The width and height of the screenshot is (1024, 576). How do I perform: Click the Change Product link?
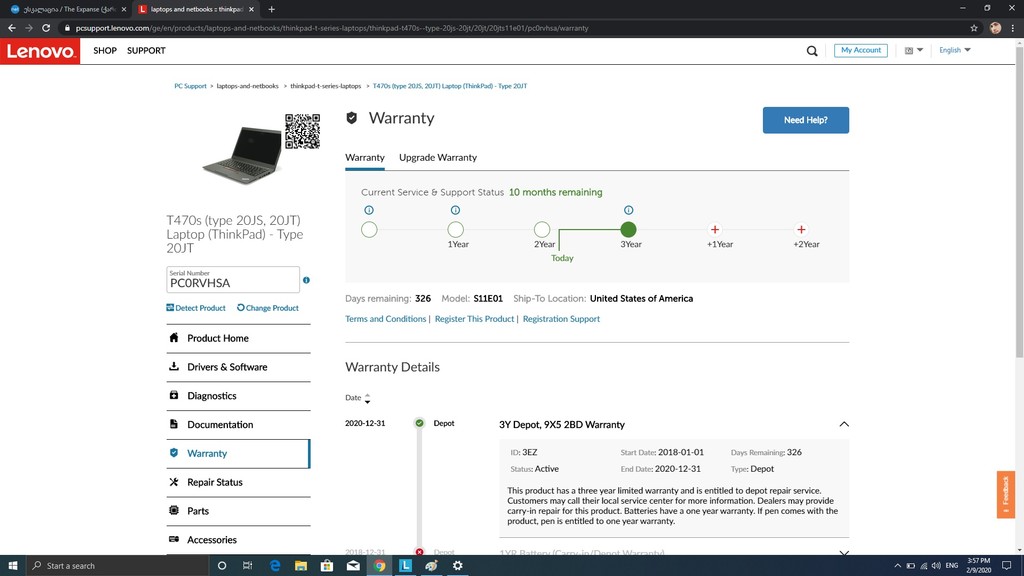point(268,308)
